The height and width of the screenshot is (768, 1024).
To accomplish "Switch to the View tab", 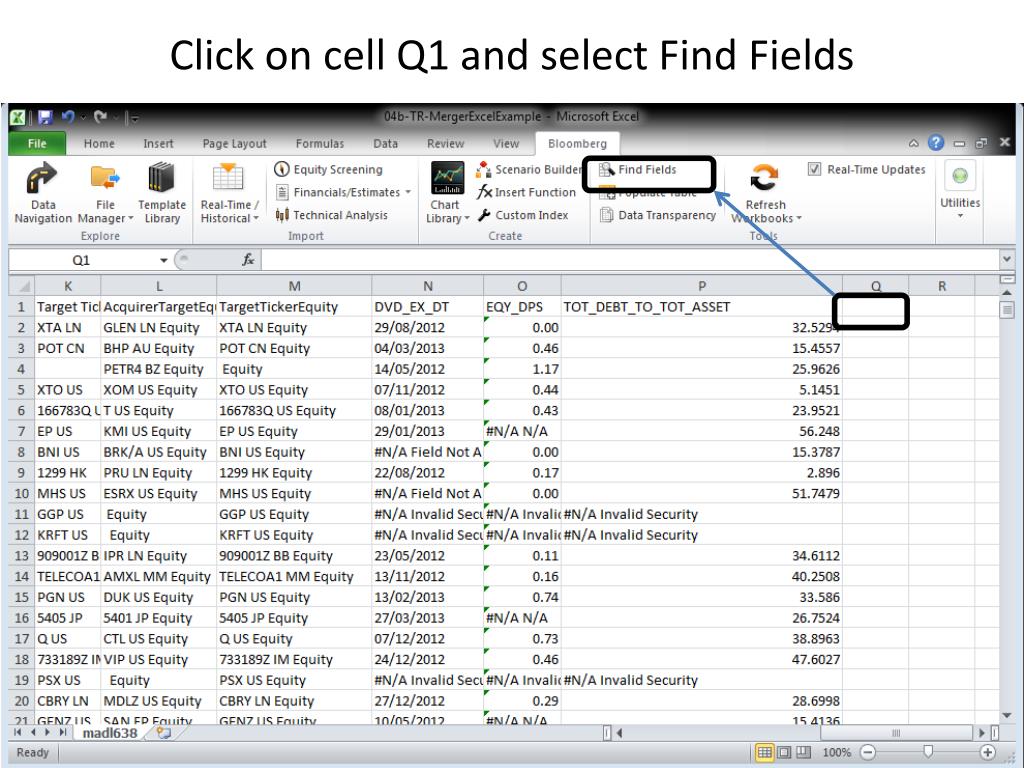I will pos(506,144).
